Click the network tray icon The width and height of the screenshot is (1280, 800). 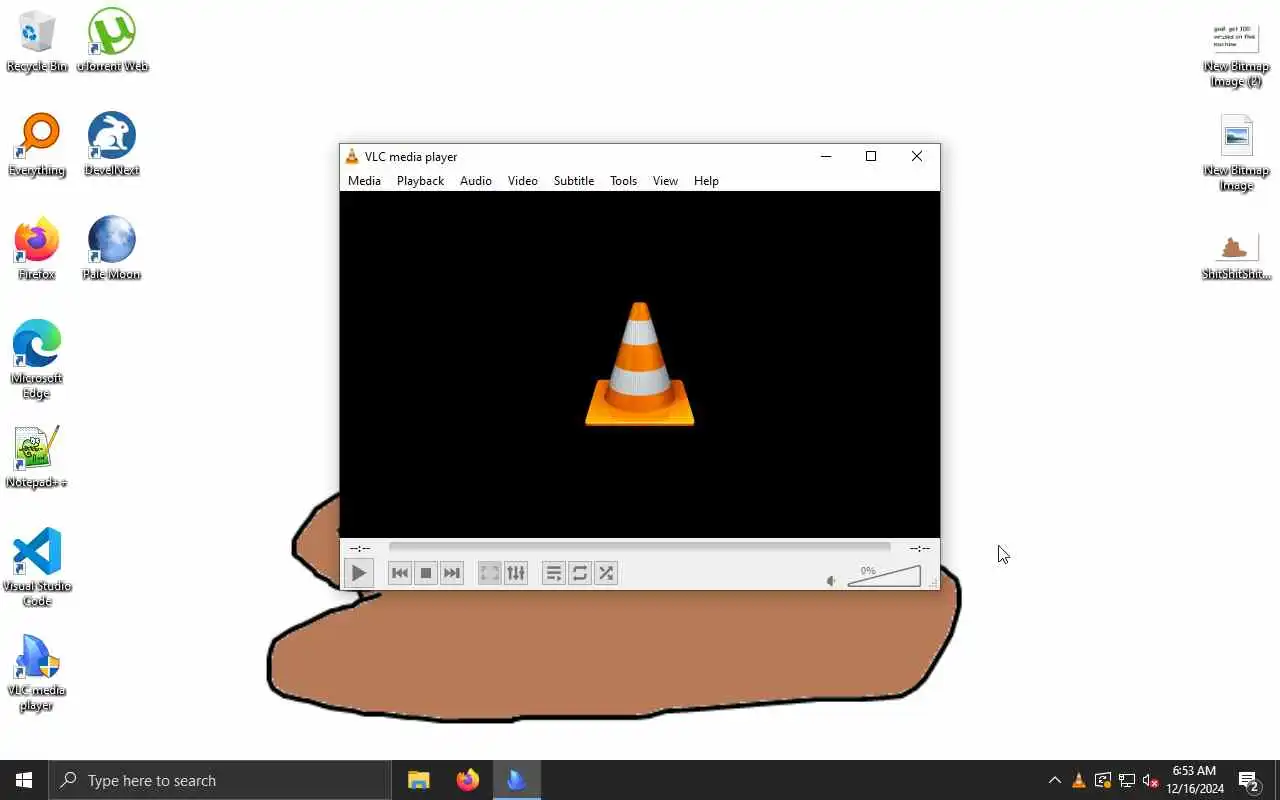[x=1126, y=781]
